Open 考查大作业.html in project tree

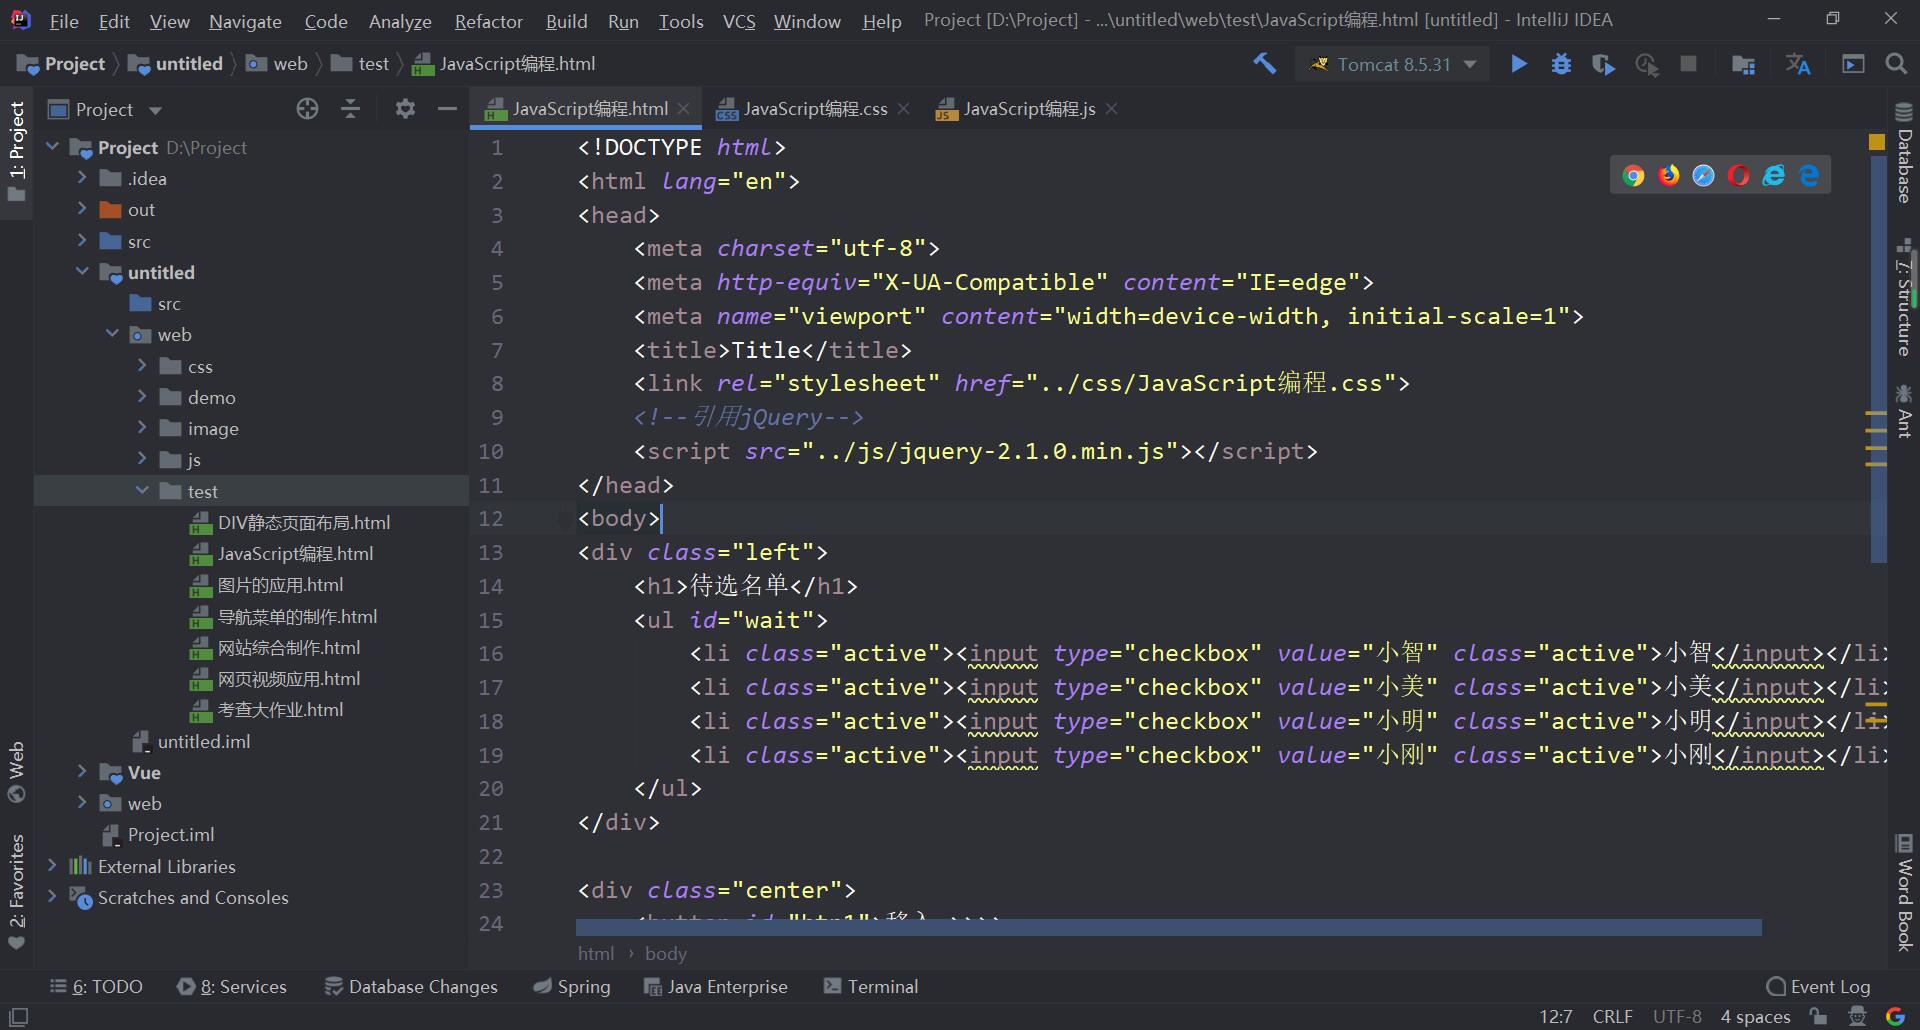(x=280, y=710)
